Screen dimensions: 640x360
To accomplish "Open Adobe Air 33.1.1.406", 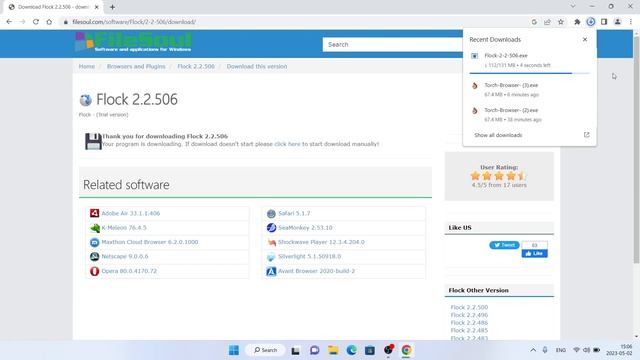I will (x=131, y=213).
